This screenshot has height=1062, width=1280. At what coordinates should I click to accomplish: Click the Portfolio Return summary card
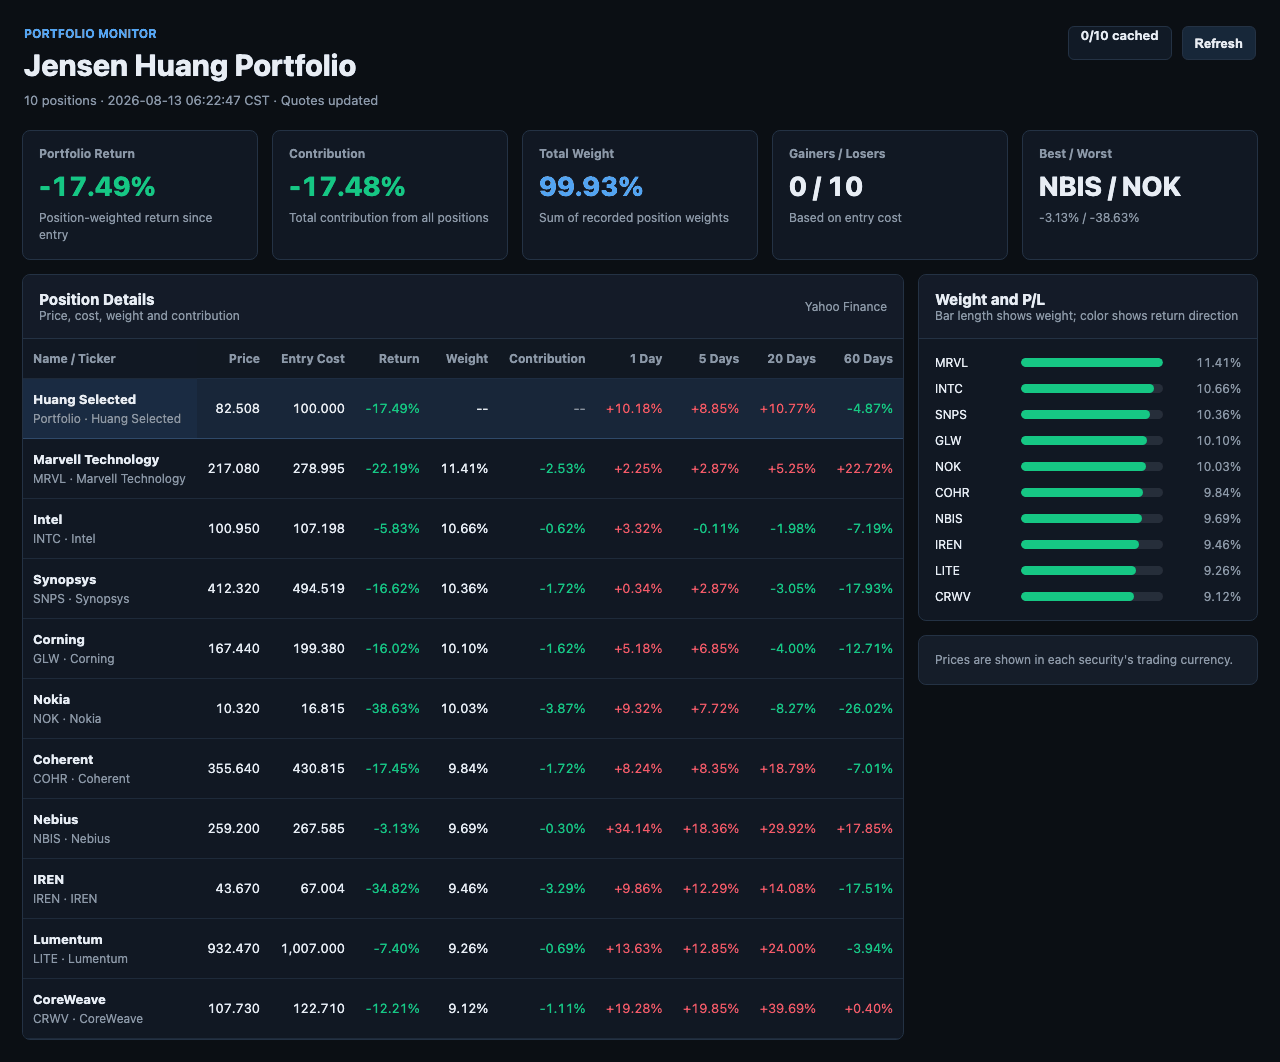coord(140,195)
